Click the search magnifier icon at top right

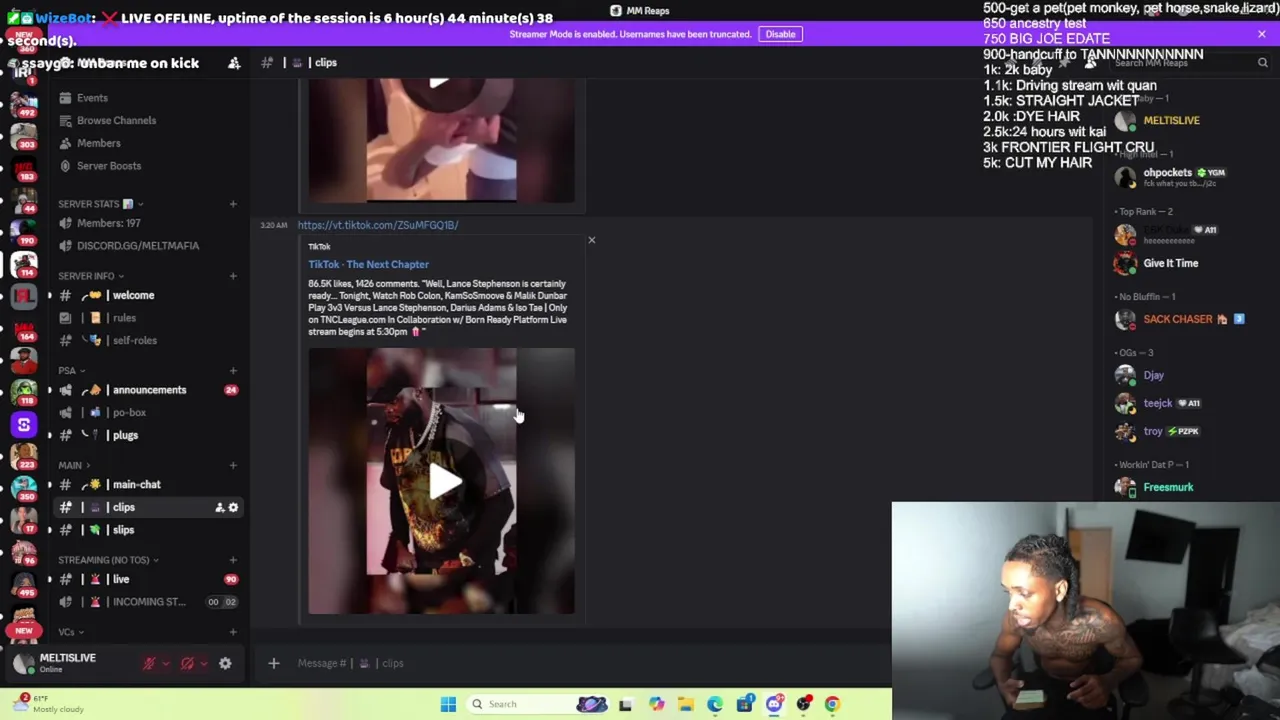1262,63
